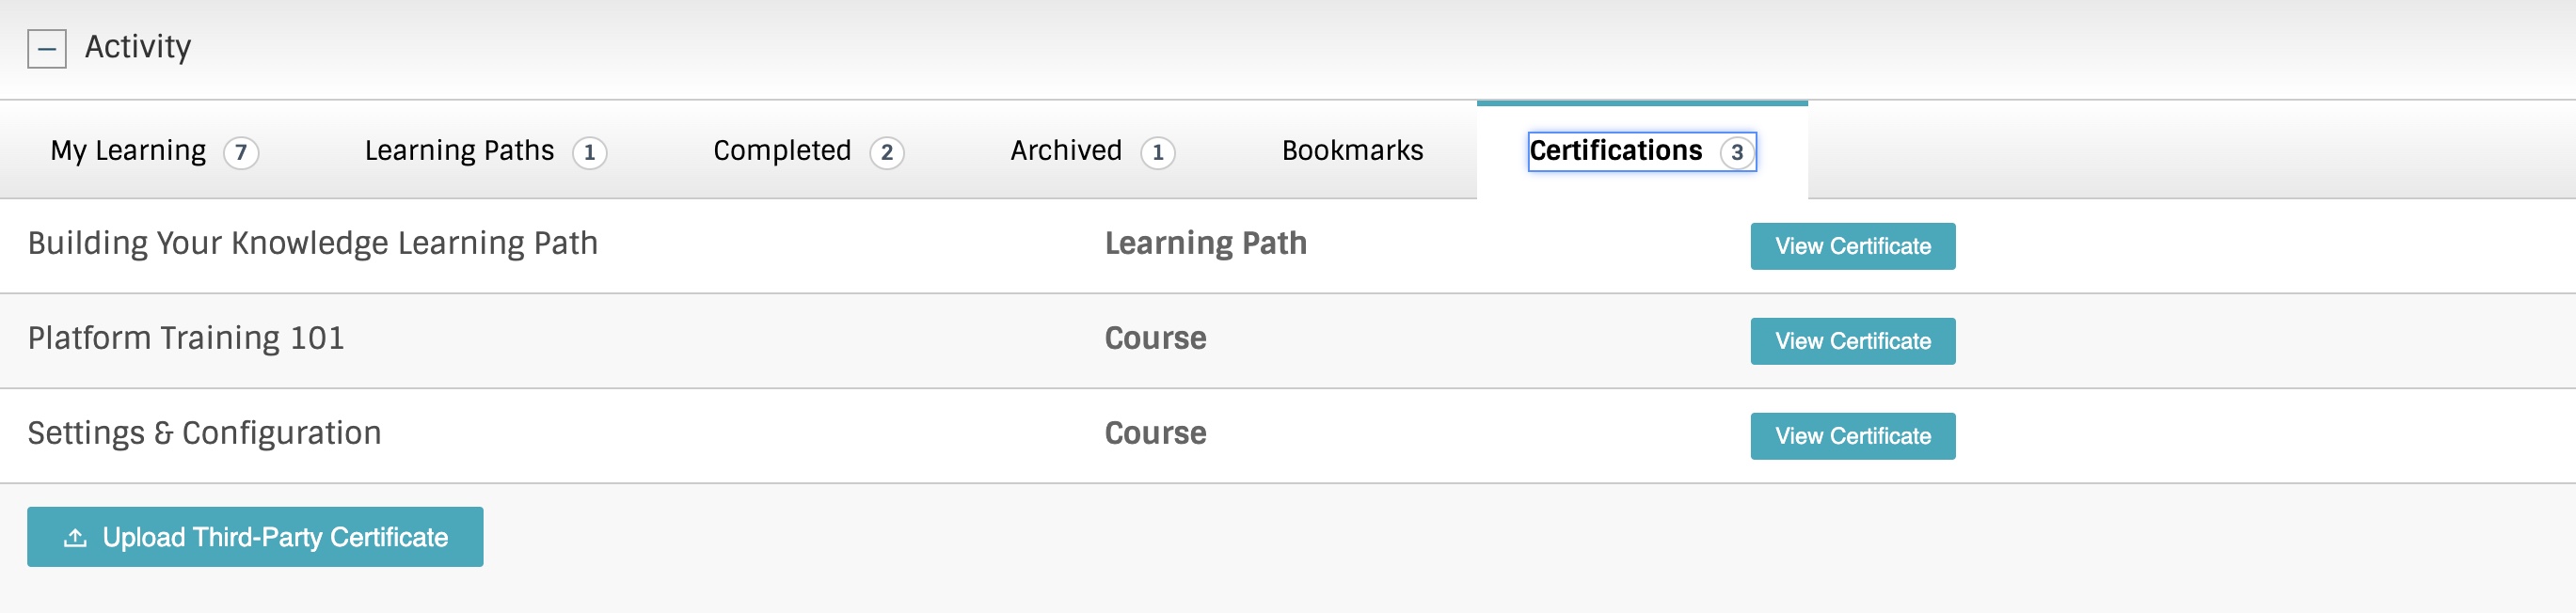Click the Settings & Configuration title

point(205,434)
